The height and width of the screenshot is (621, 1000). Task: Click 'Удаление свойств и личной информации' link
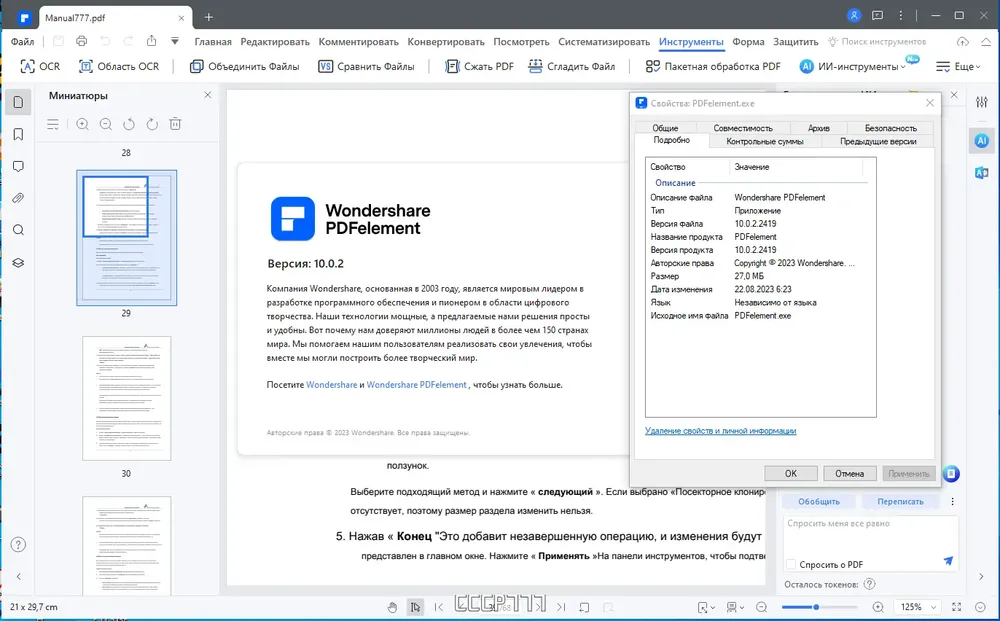click(721, 431)
